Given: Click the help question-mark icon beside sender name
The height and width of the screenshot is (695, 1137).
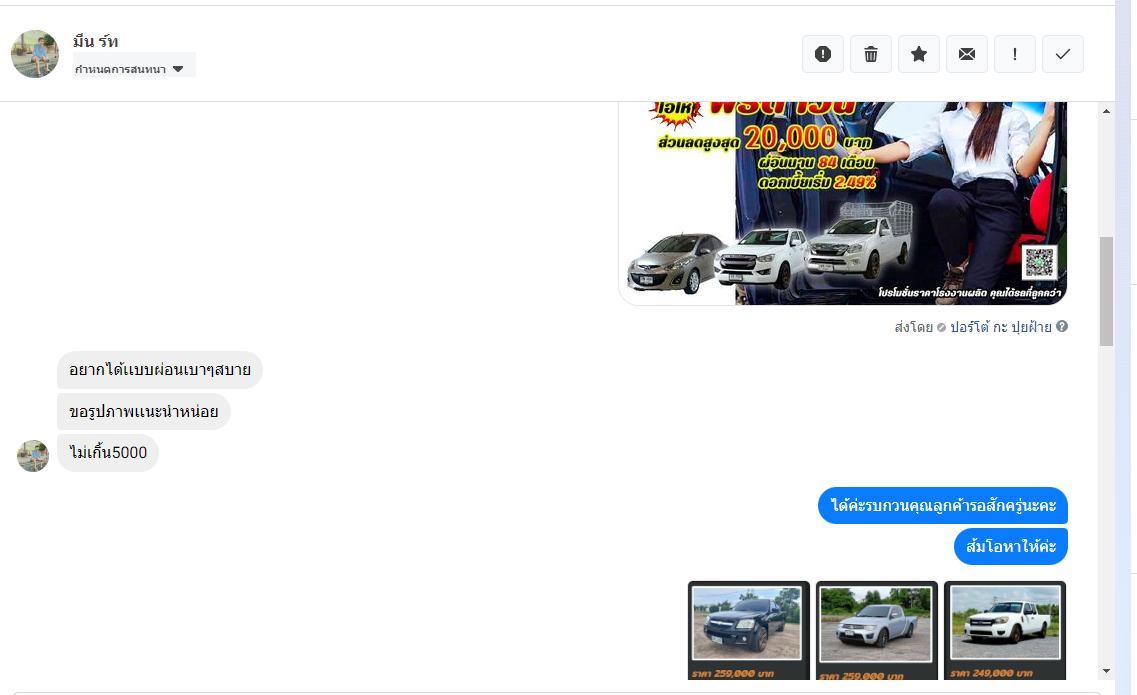Looking at the screenshot, I should pos(1062,326).
